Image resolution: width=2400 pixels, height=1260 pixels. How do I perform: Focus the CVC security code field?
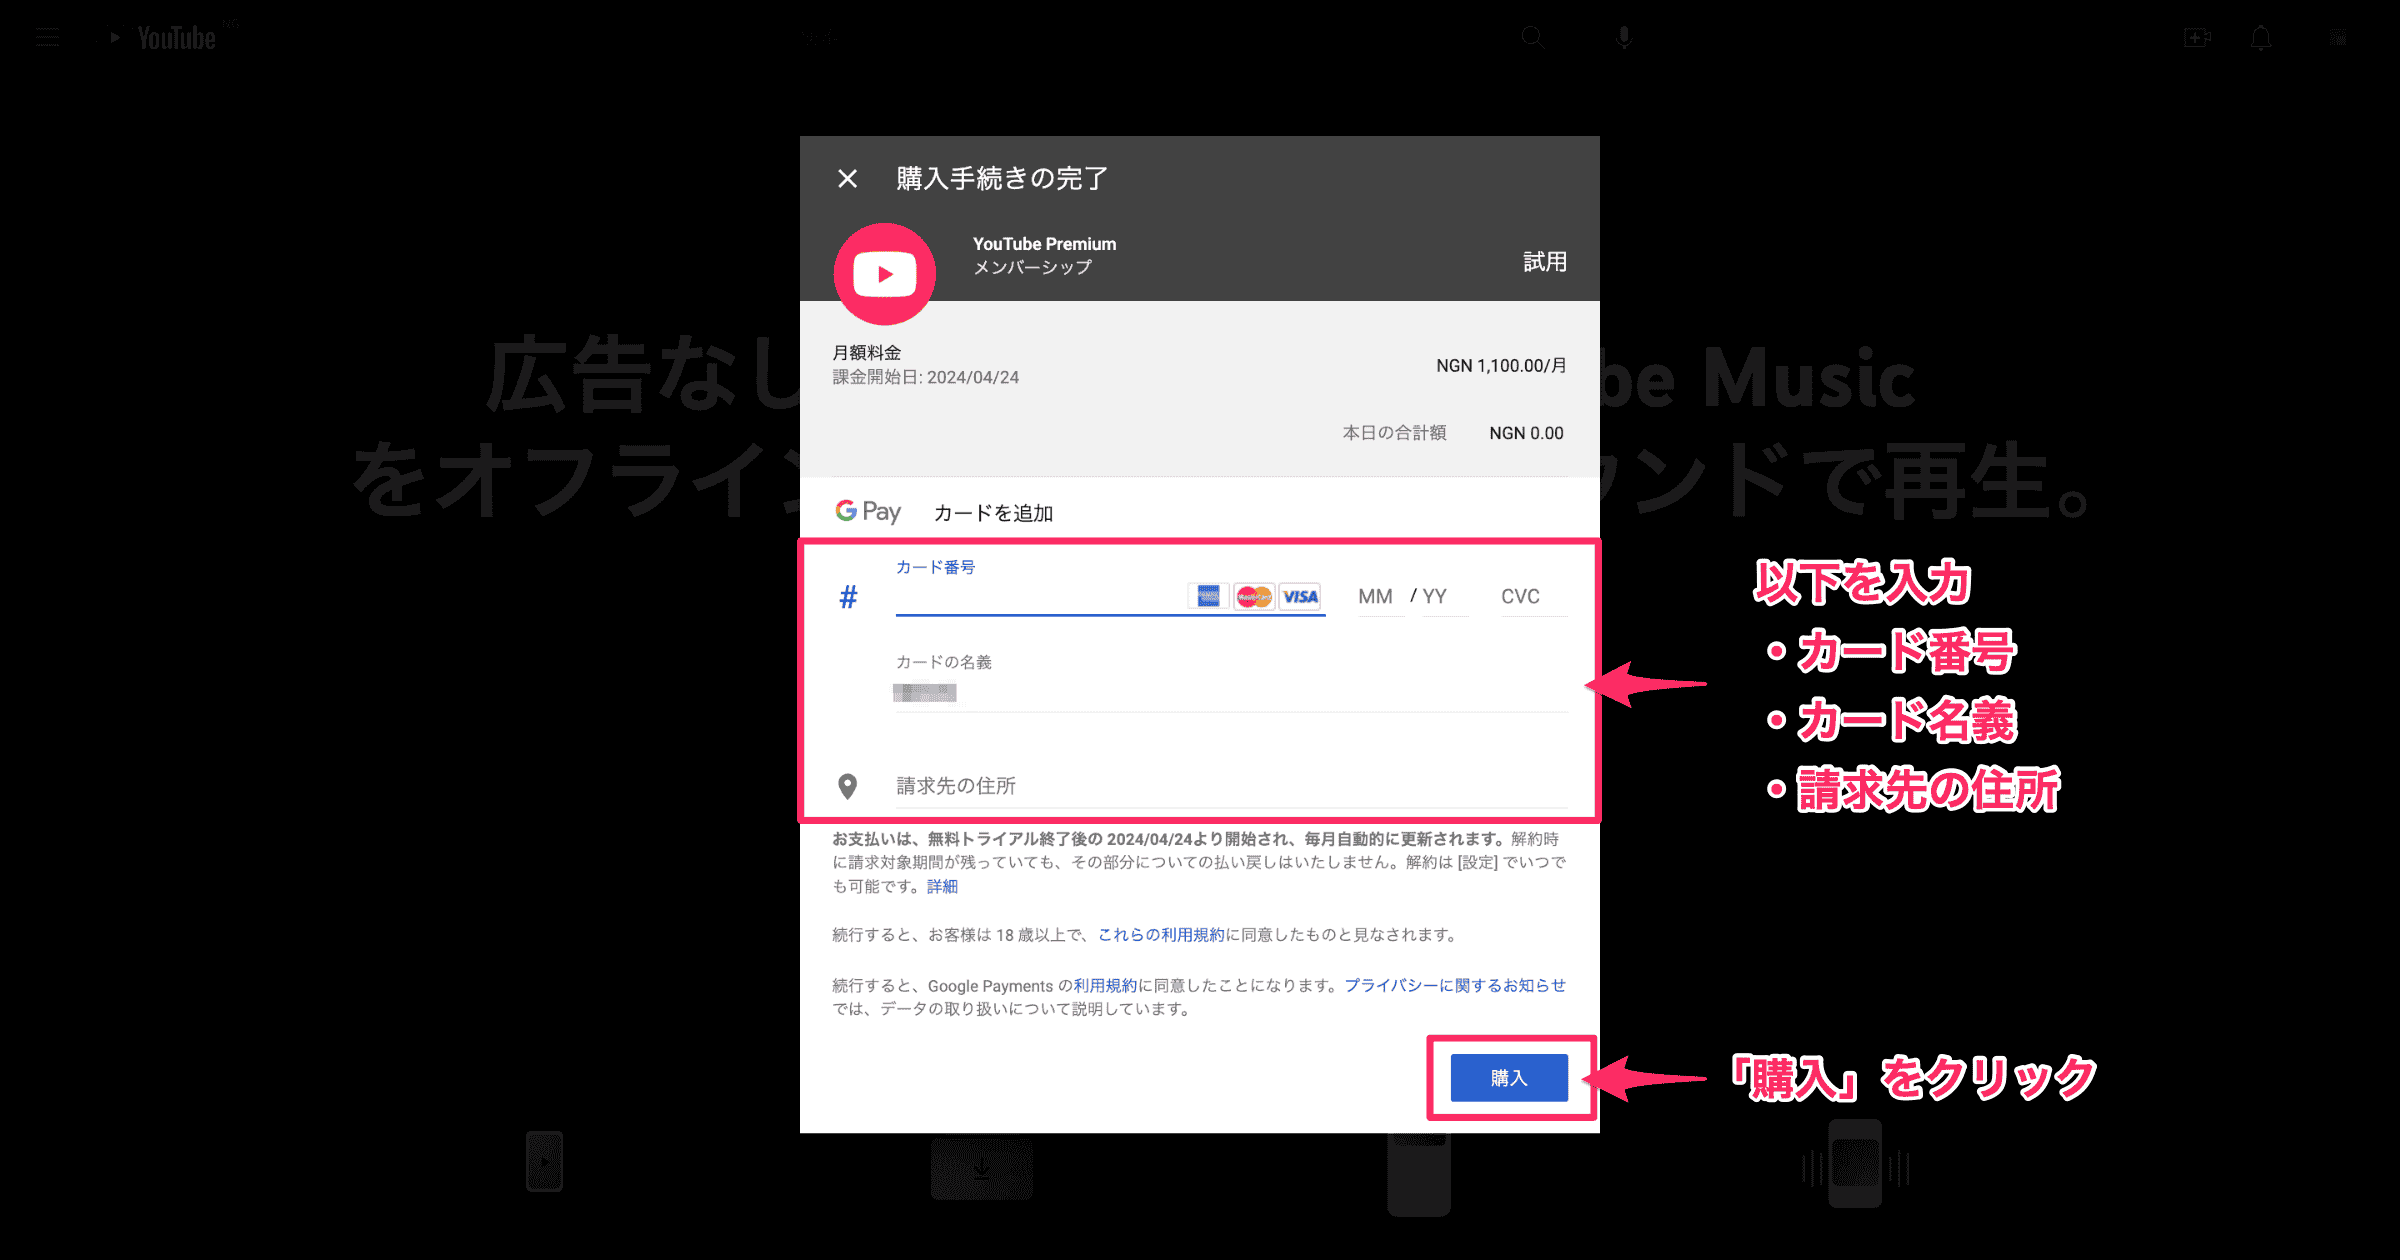coord(1534,597)
